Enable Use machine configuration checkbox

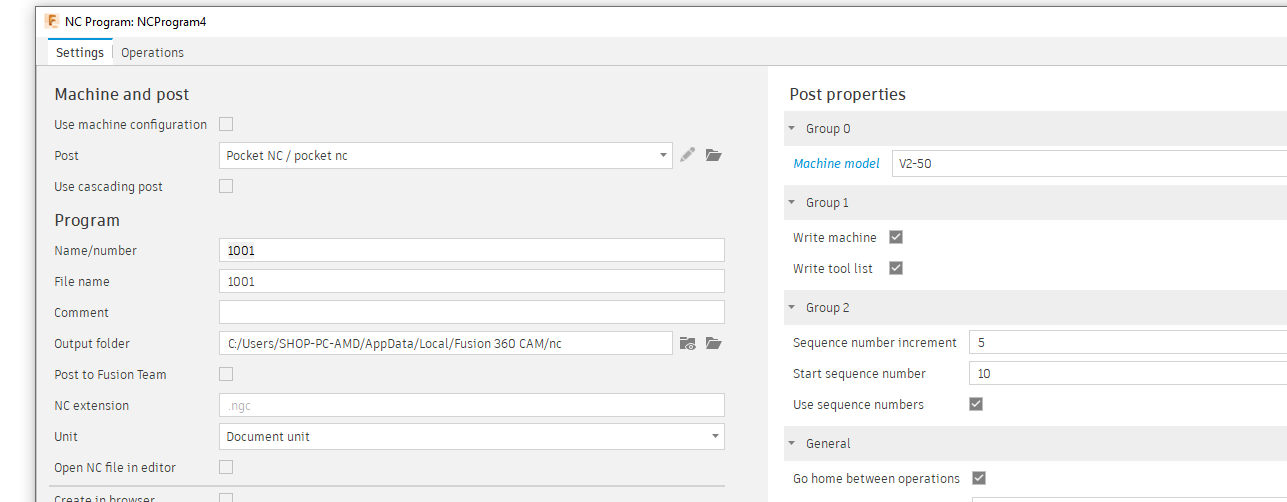pyautogui.click(x=226, y=124)
